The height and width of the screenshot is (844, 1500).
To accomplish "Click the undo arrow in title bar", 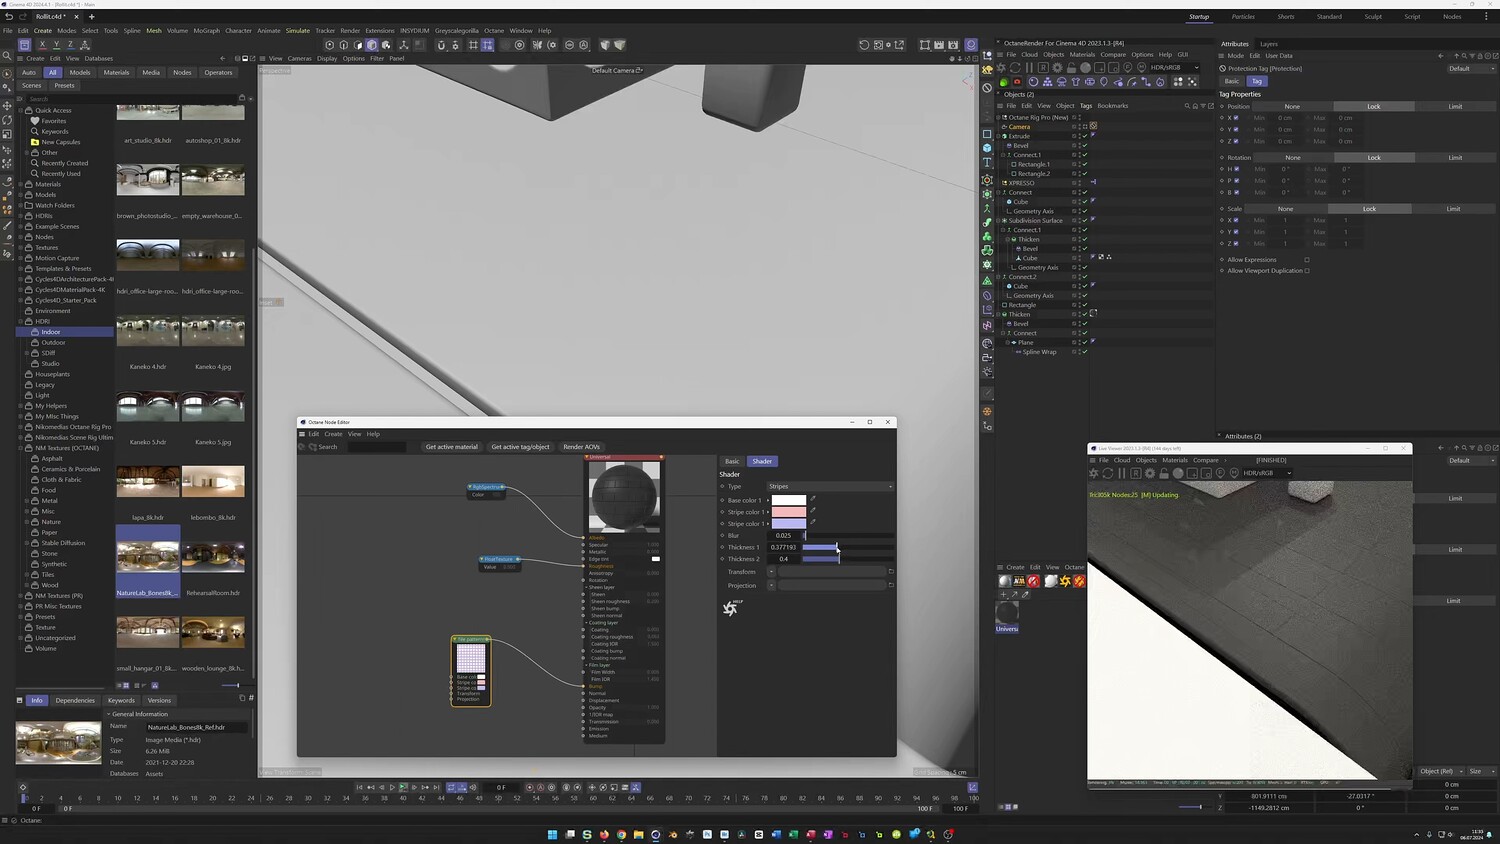I will tap(9, 16).
